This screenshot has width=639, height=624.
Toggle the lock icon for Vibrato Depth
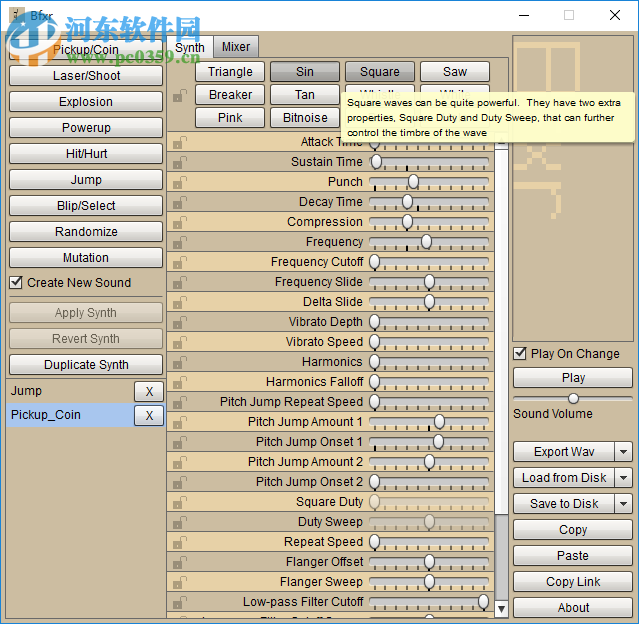point(180,322)
